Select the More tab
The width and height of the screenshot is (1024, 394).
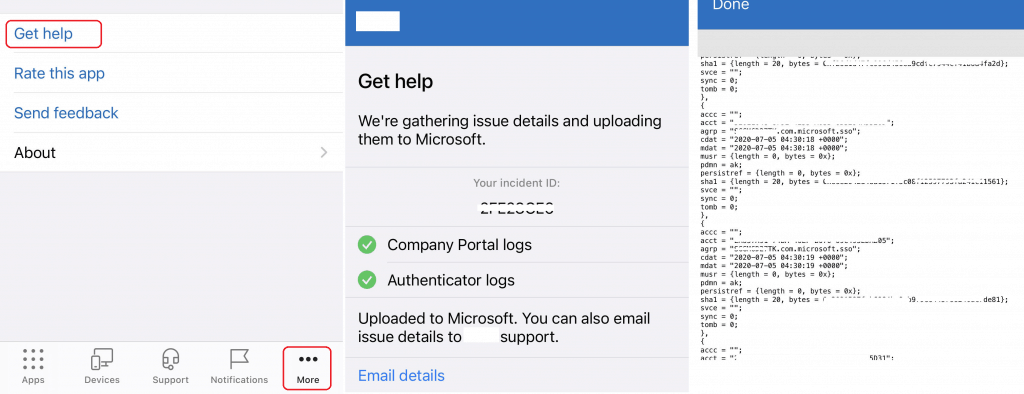click(308, 369)
